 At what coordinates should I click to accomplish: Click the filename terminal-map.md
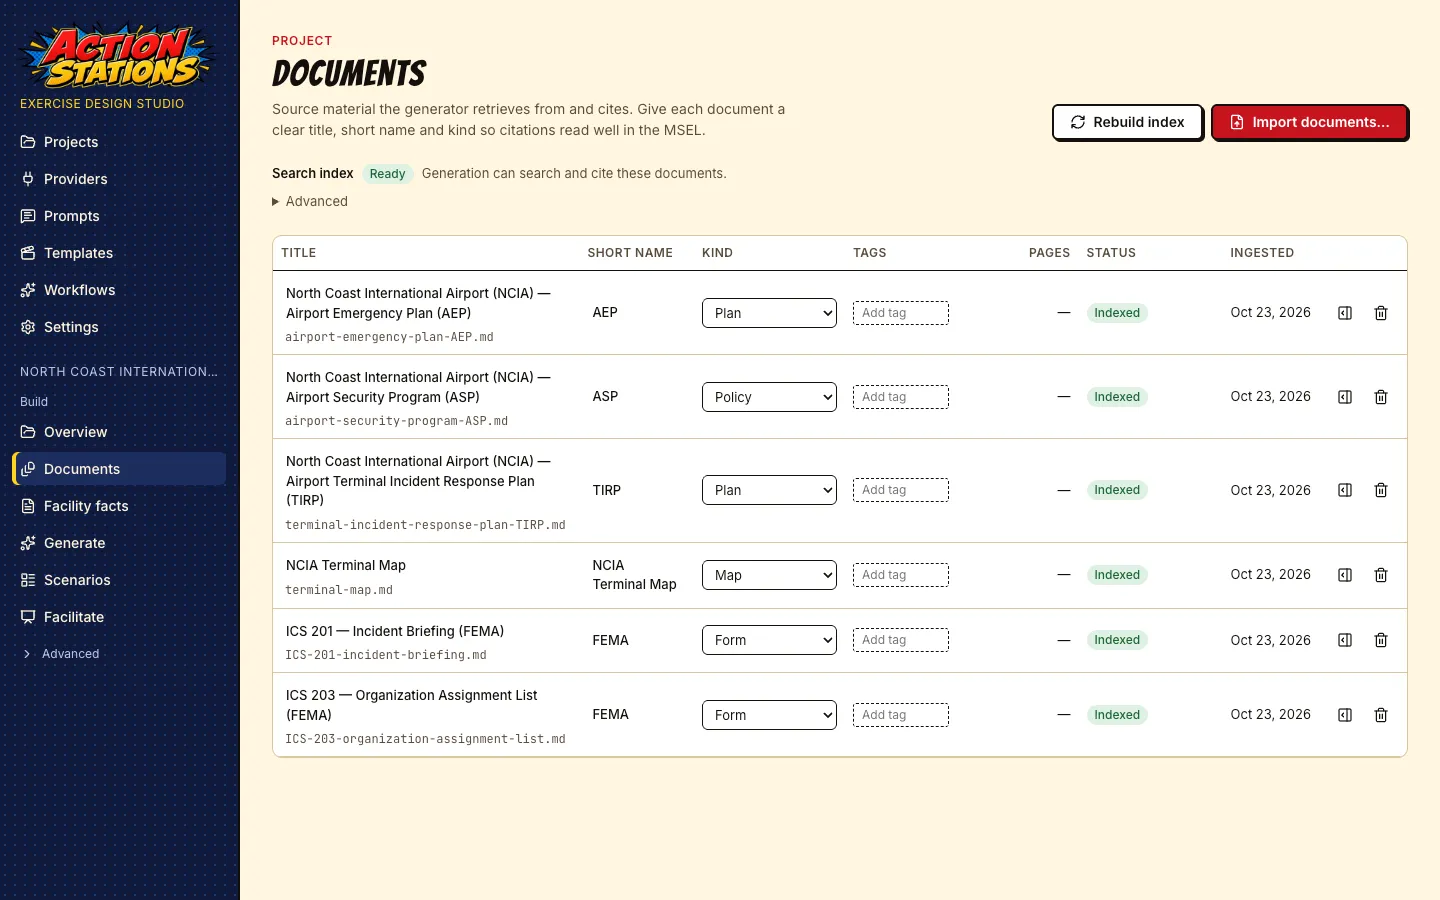coord(339,590)
